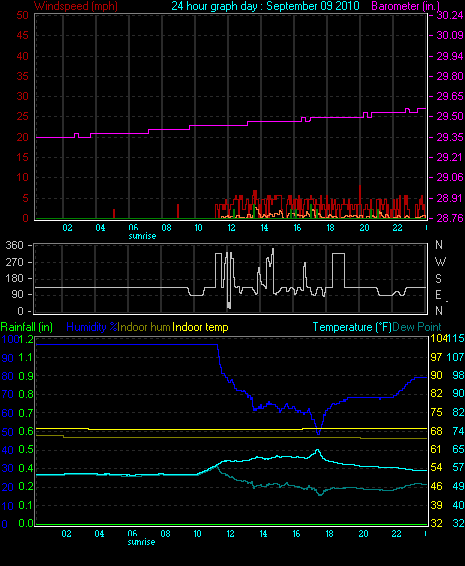This screenshot has height=566, width=465.
Task: Click the 'Rainfall (in)' green legend label
Action: click(27, 327)
